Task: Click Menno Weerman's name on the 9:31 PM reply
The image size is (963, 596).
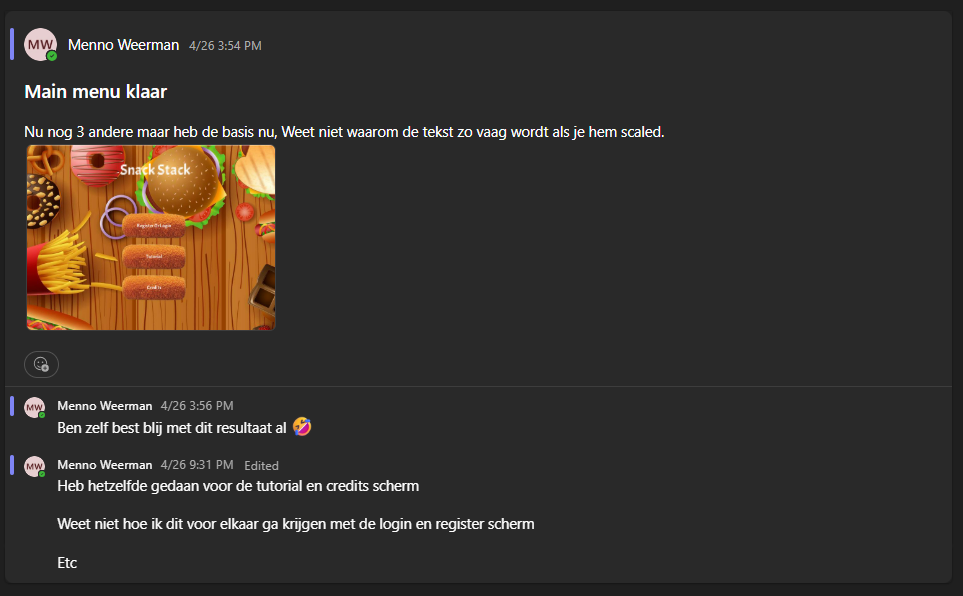Action: point(104,465)
